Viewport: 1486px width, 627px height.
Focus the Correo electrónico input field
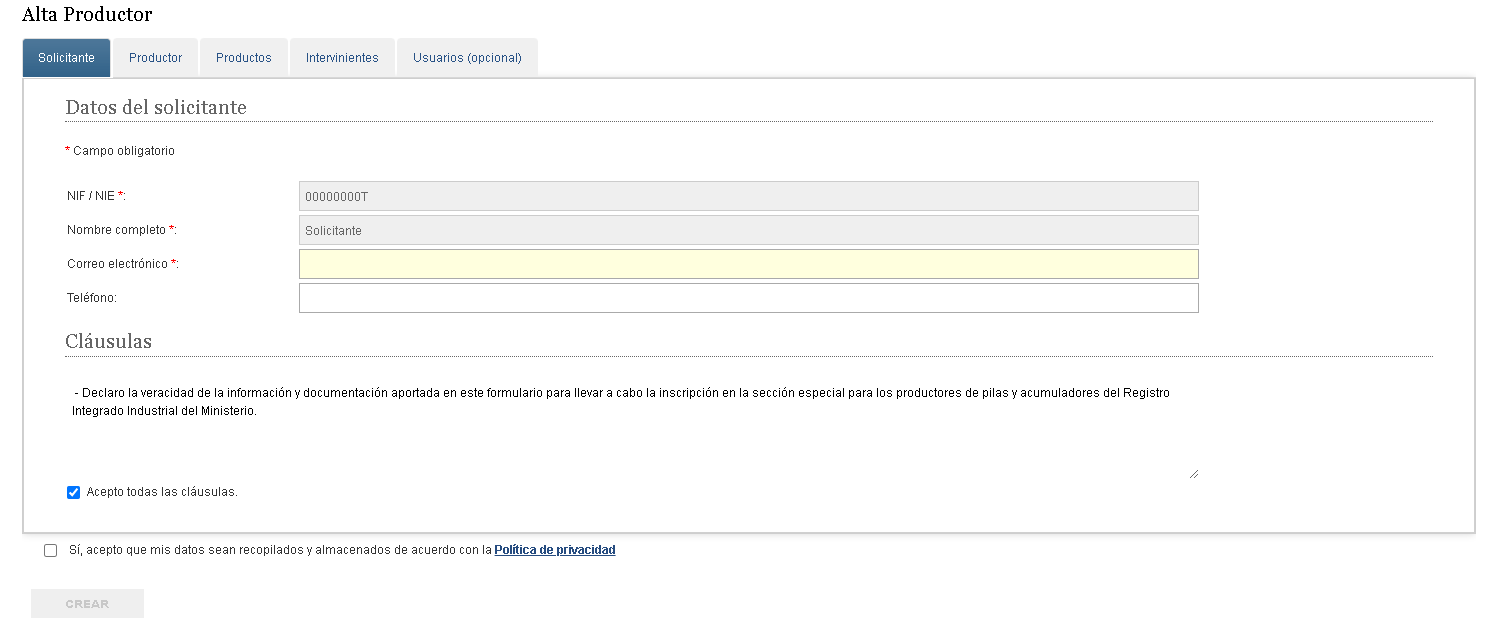tap(748, 264)
